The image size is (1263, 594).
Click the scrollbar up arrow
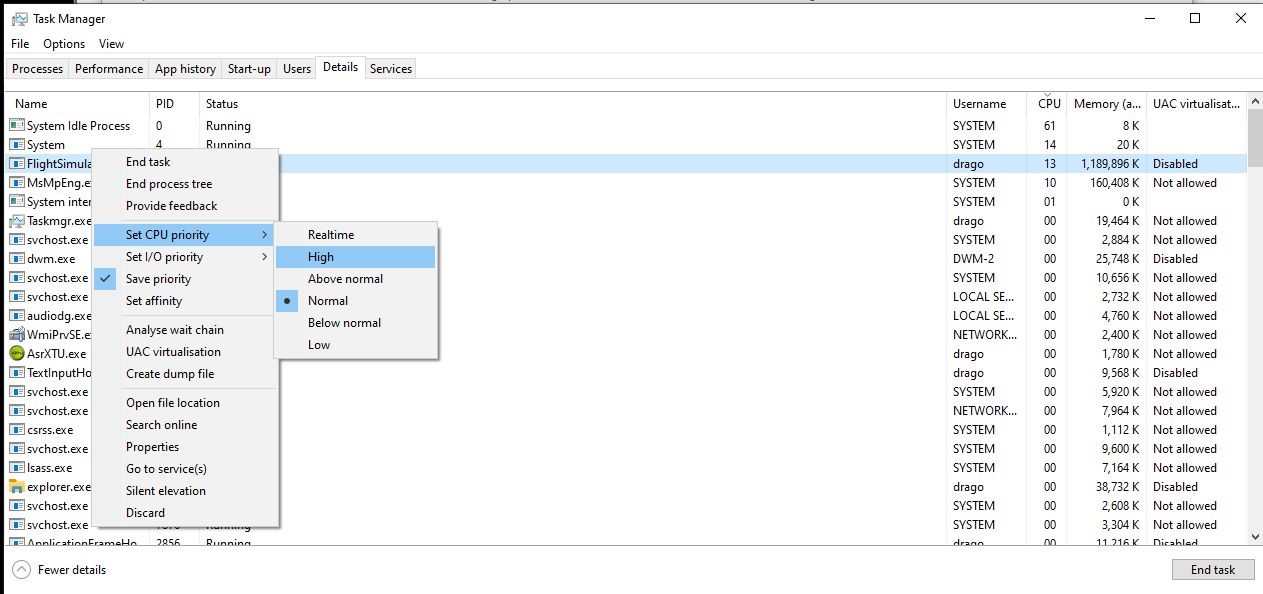pyautogui.click(x=1255, y=101)
